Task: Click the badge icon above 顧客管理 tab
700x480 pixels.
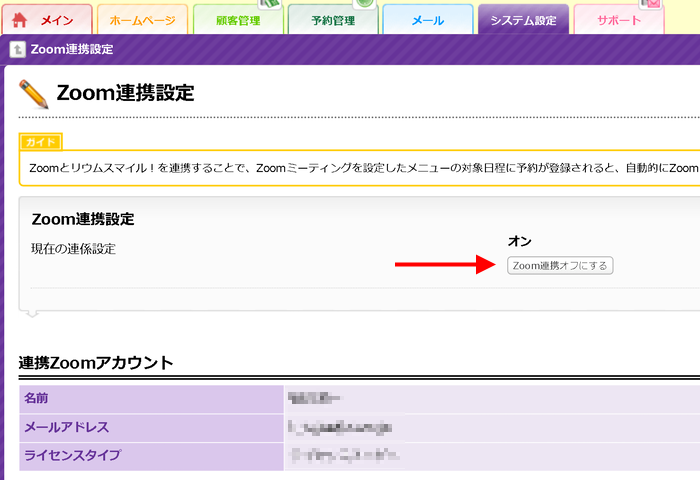Action: pos(270,4)
